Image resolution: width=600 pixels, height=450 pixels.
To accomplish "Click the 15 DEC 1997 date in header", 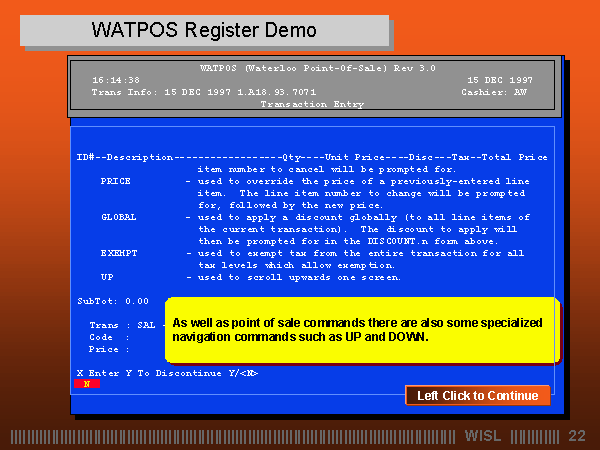I will click(499, 79).
